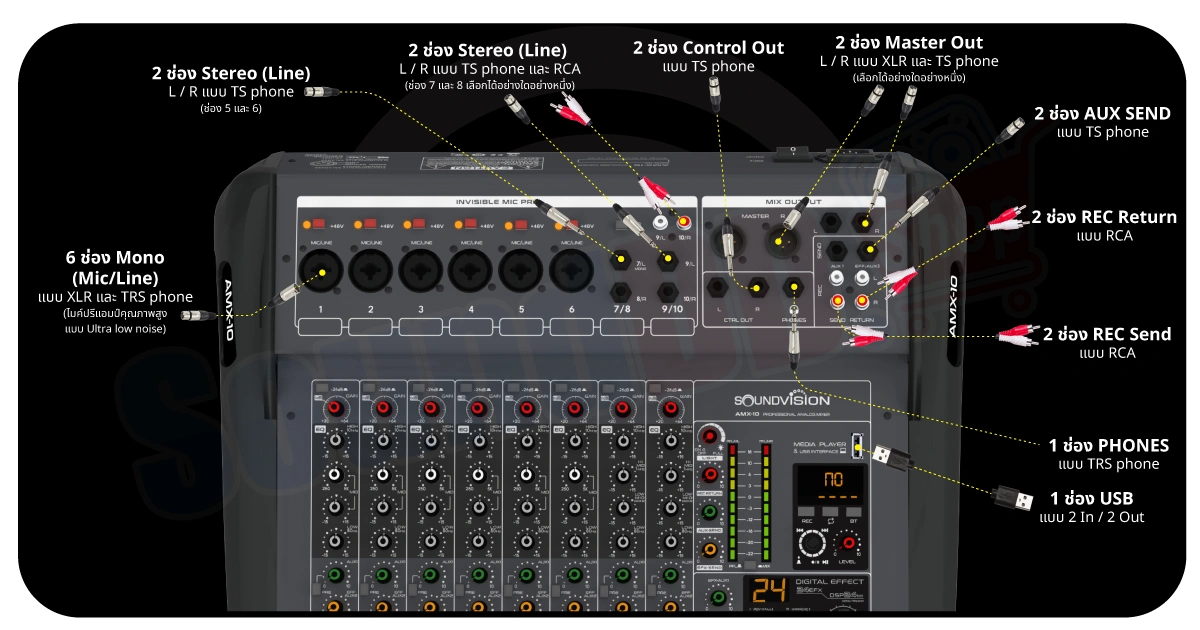Click the media player jog wheel control
Image resolution: width=1200 pixels, height=630 pixels.
(x=814, y=544)
